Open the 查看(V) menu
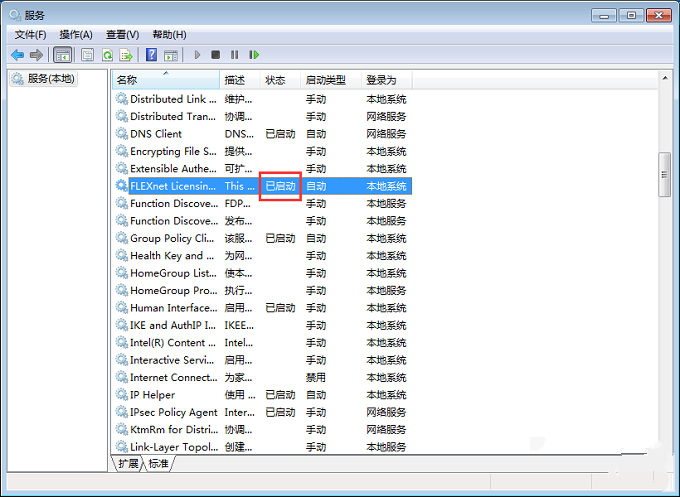 [x=123, y=35]
